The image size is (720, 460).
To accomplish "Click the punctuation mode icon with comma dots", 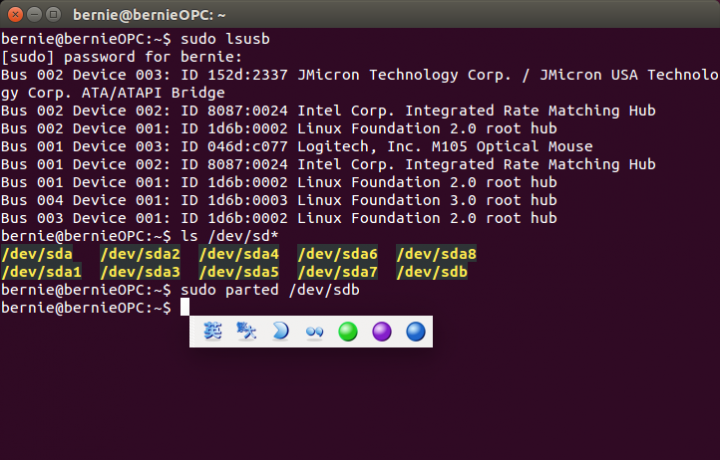I will click(x=315, y=331).
